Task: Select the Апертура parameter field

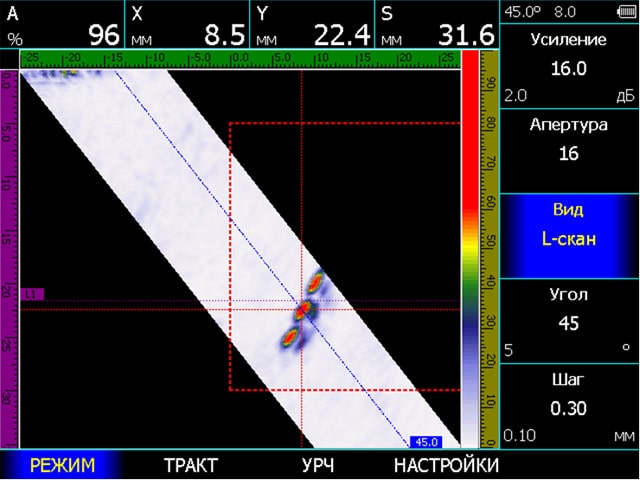Action: coord(569,139)
